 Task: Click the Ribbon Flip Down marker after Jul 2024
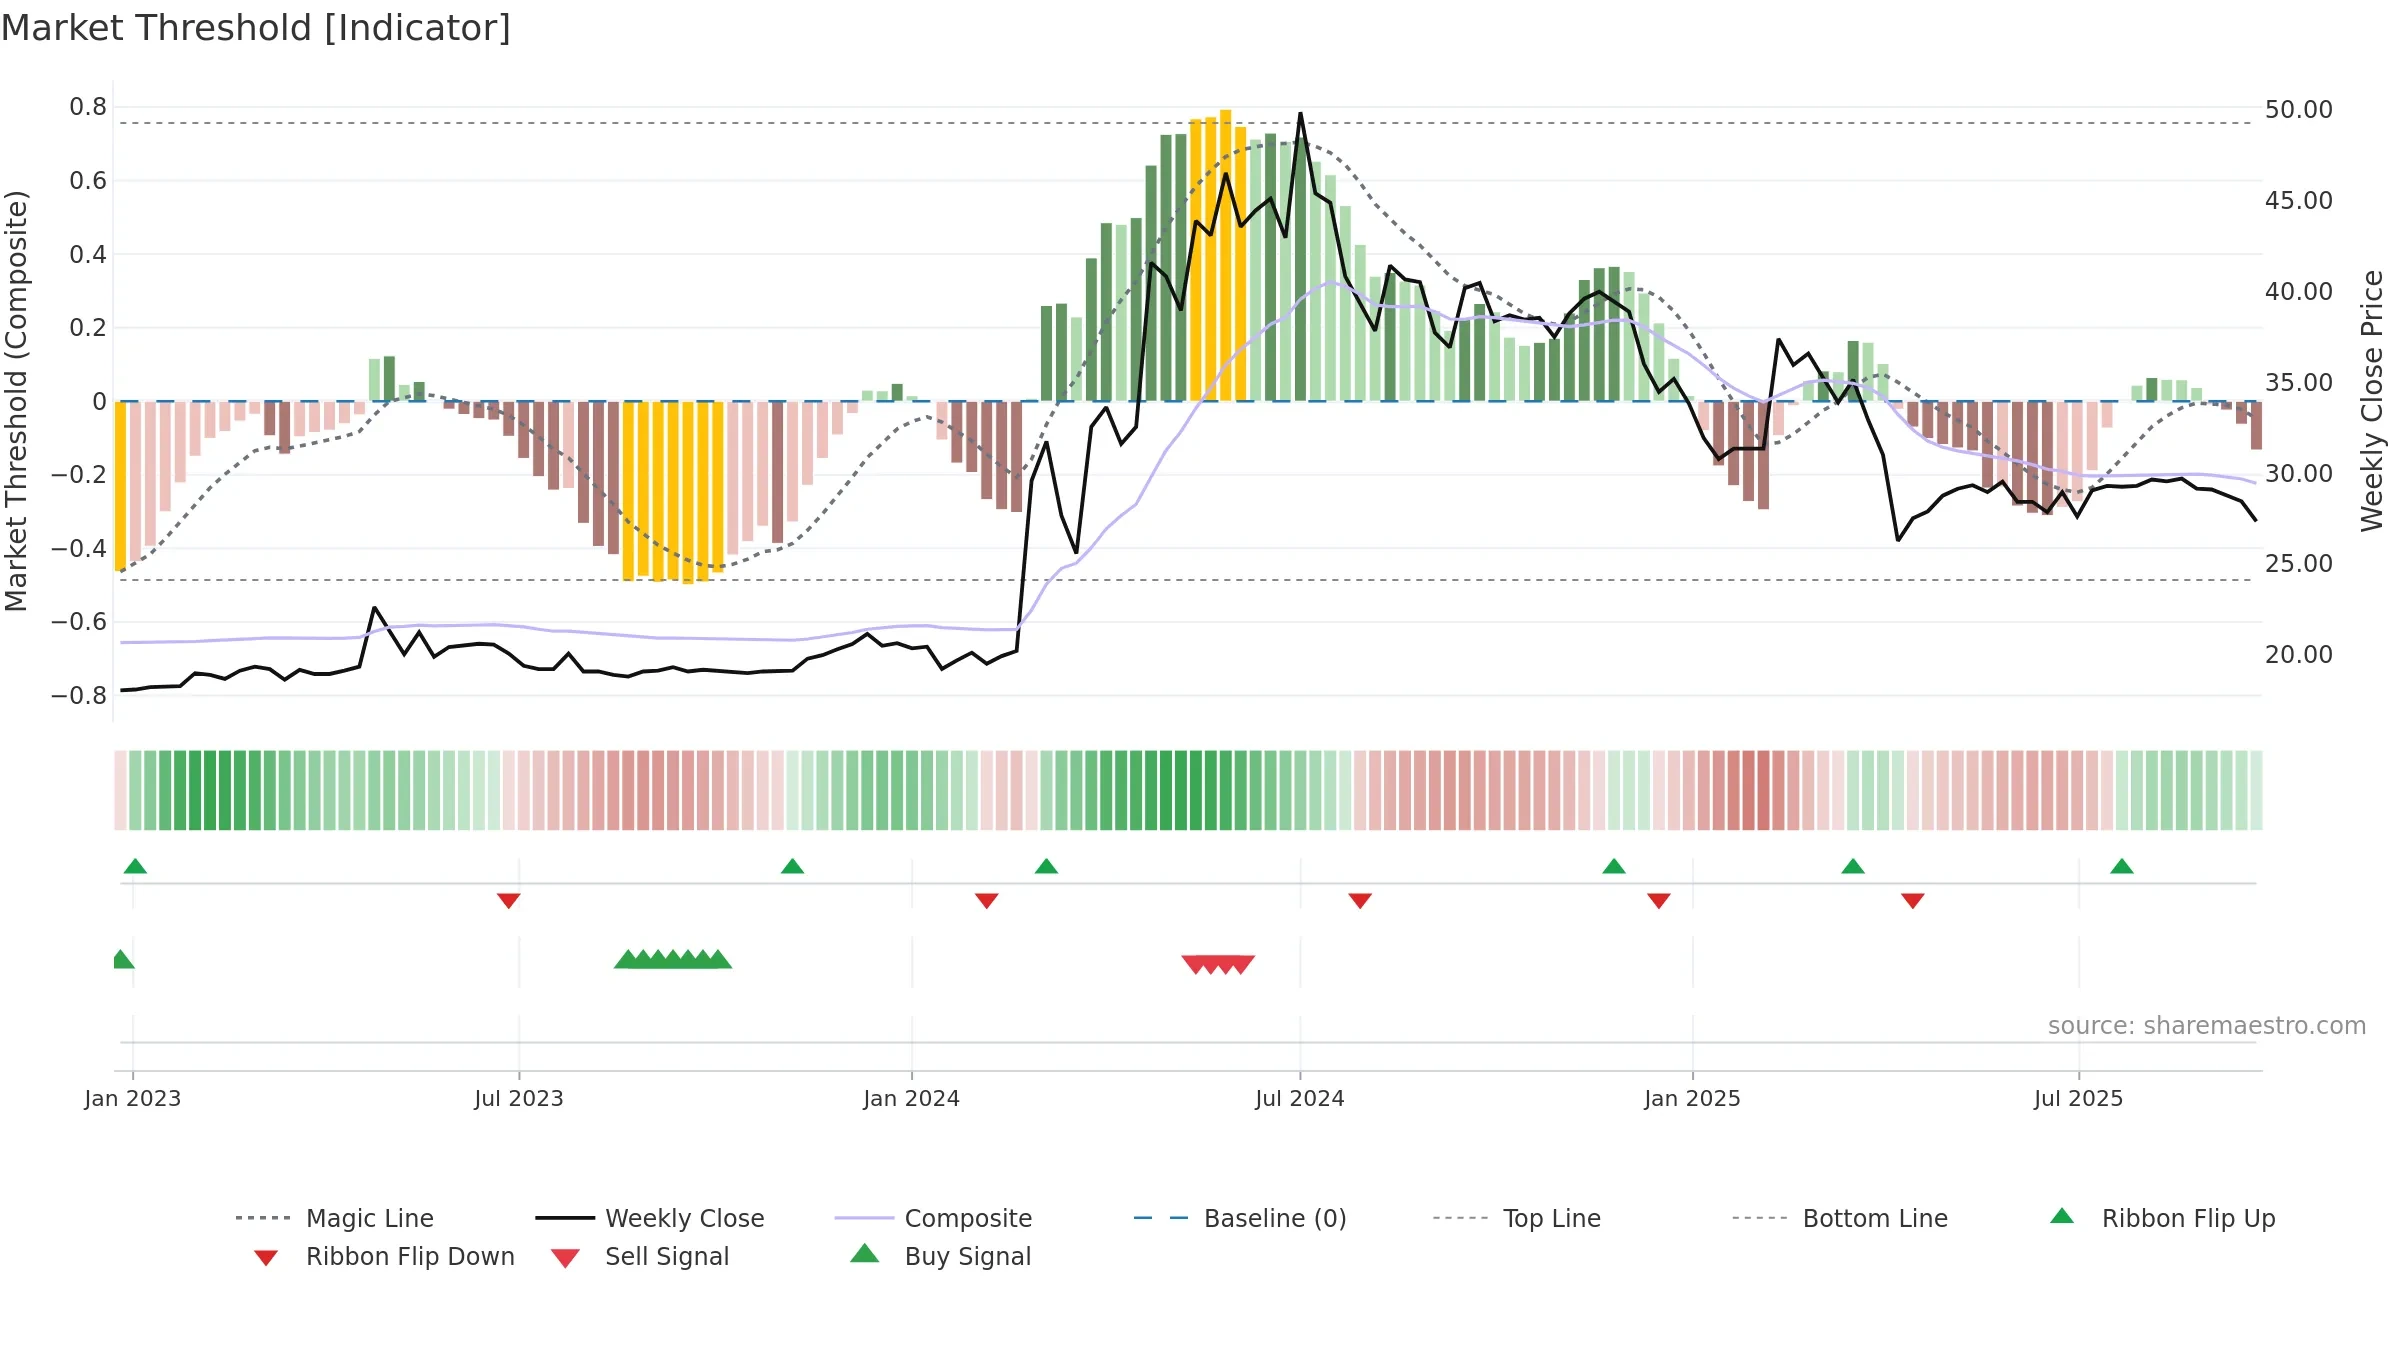(x=1360, y=901)
